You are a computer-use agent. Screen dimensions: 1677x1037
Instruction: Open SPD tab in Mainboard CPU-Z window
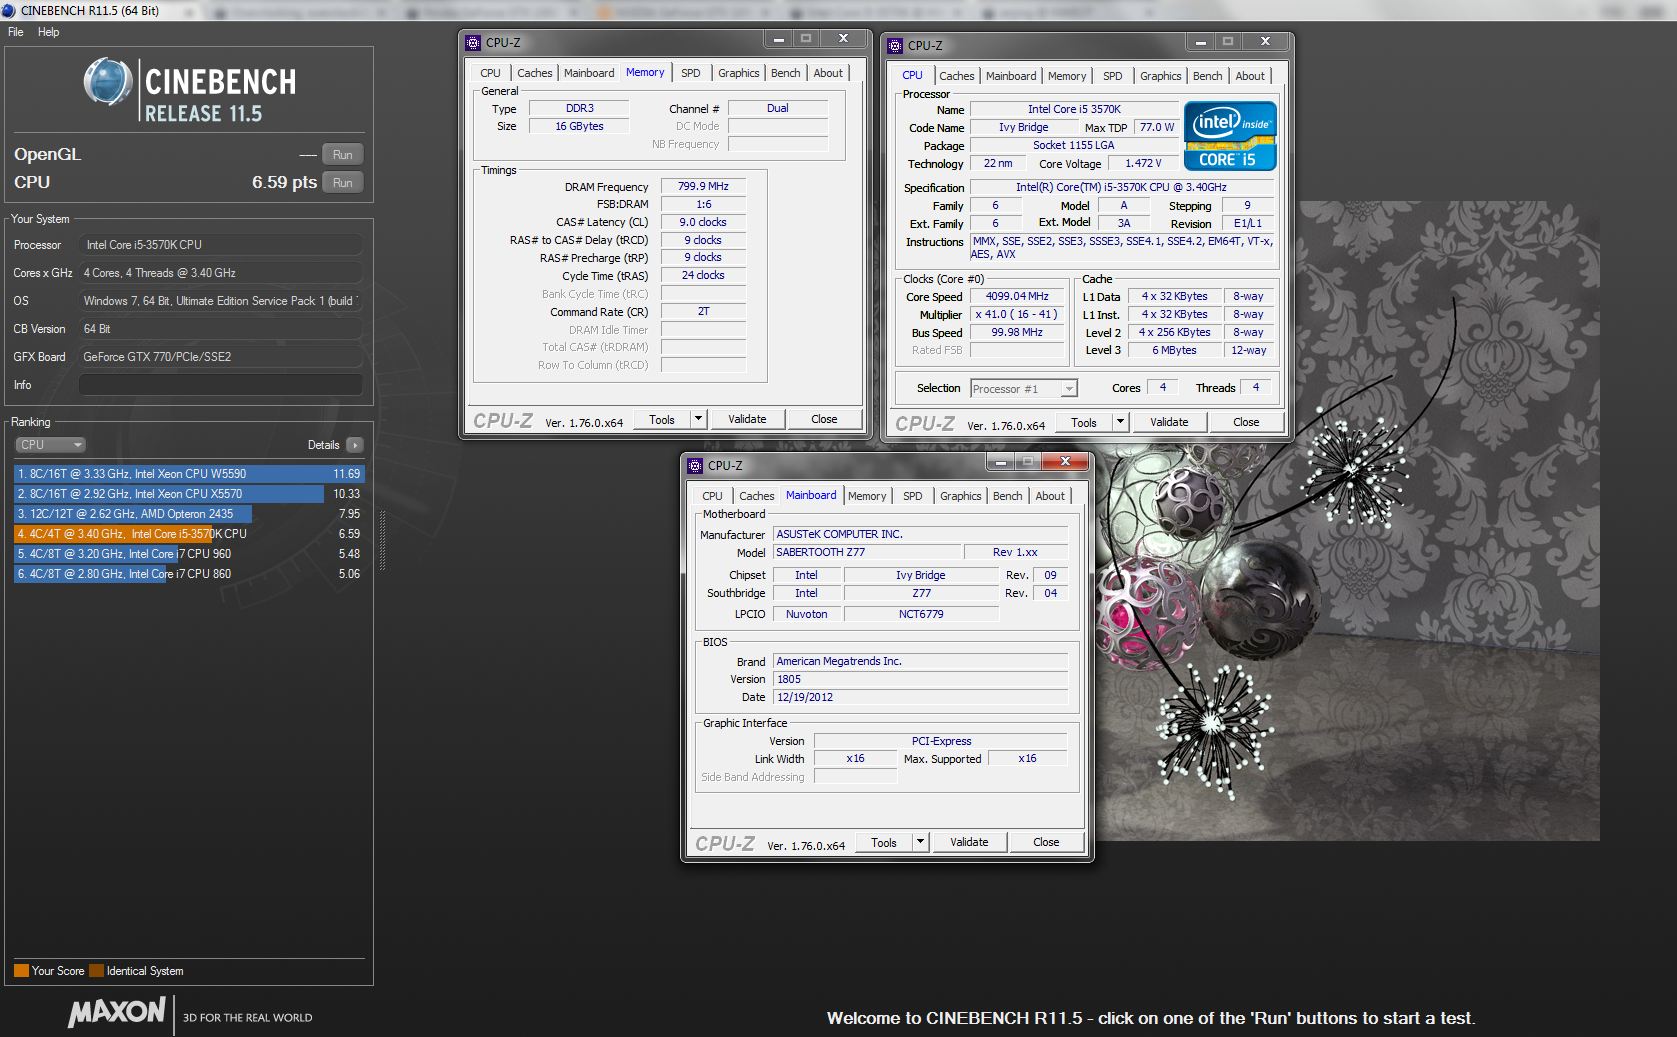click(912, 496)
